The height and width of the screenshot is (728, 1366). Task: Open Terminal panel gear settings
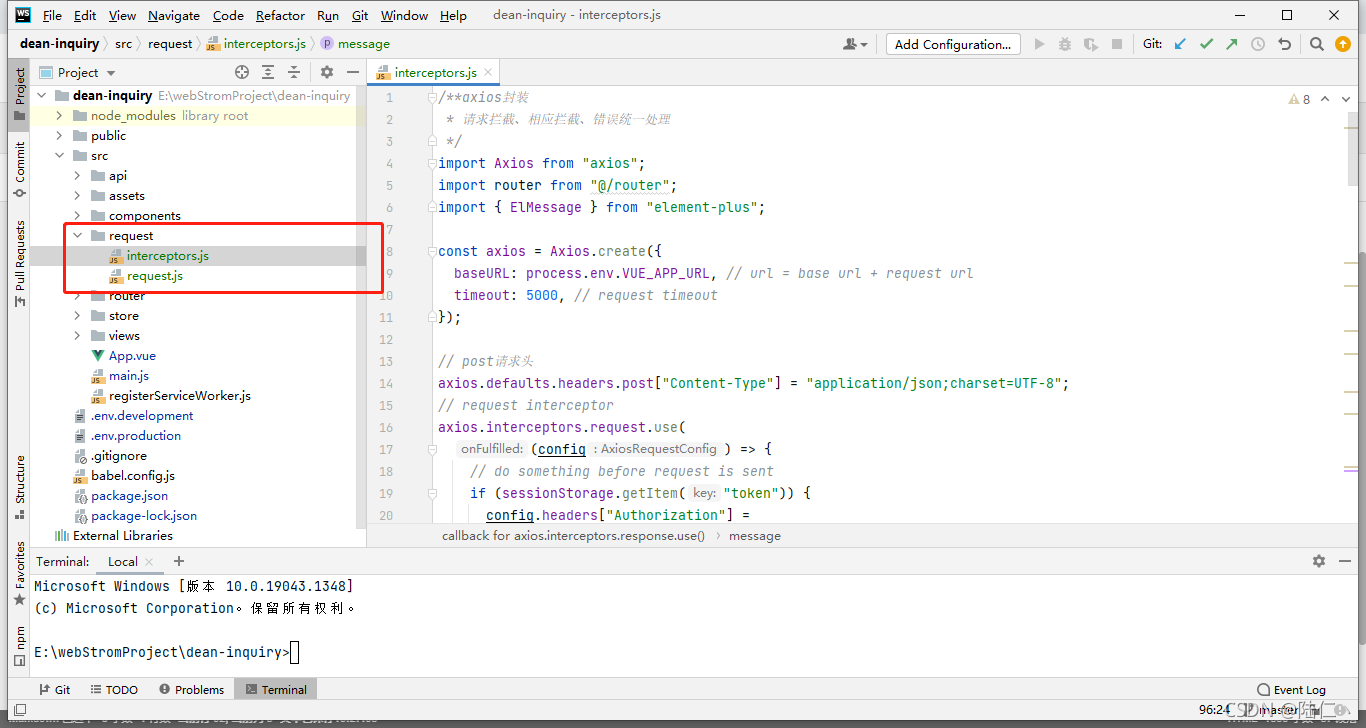point(1319,562)
